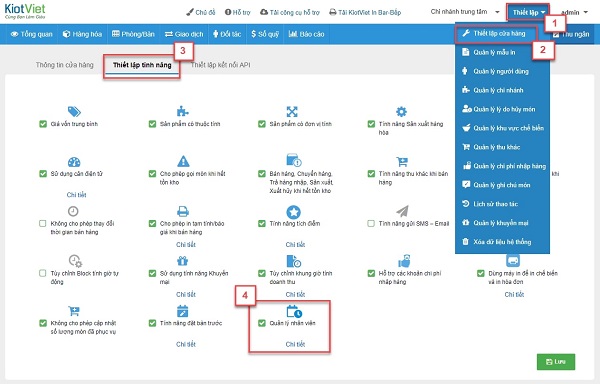Click the KiotViet logo
The height and width of the screenshot is (384, 600).
(x=25, y=11)
